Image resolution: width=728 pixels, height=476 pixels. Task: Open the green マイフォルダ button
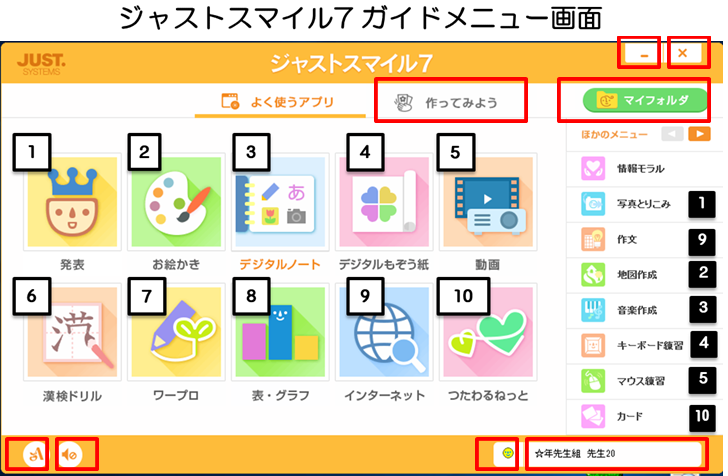645,100
